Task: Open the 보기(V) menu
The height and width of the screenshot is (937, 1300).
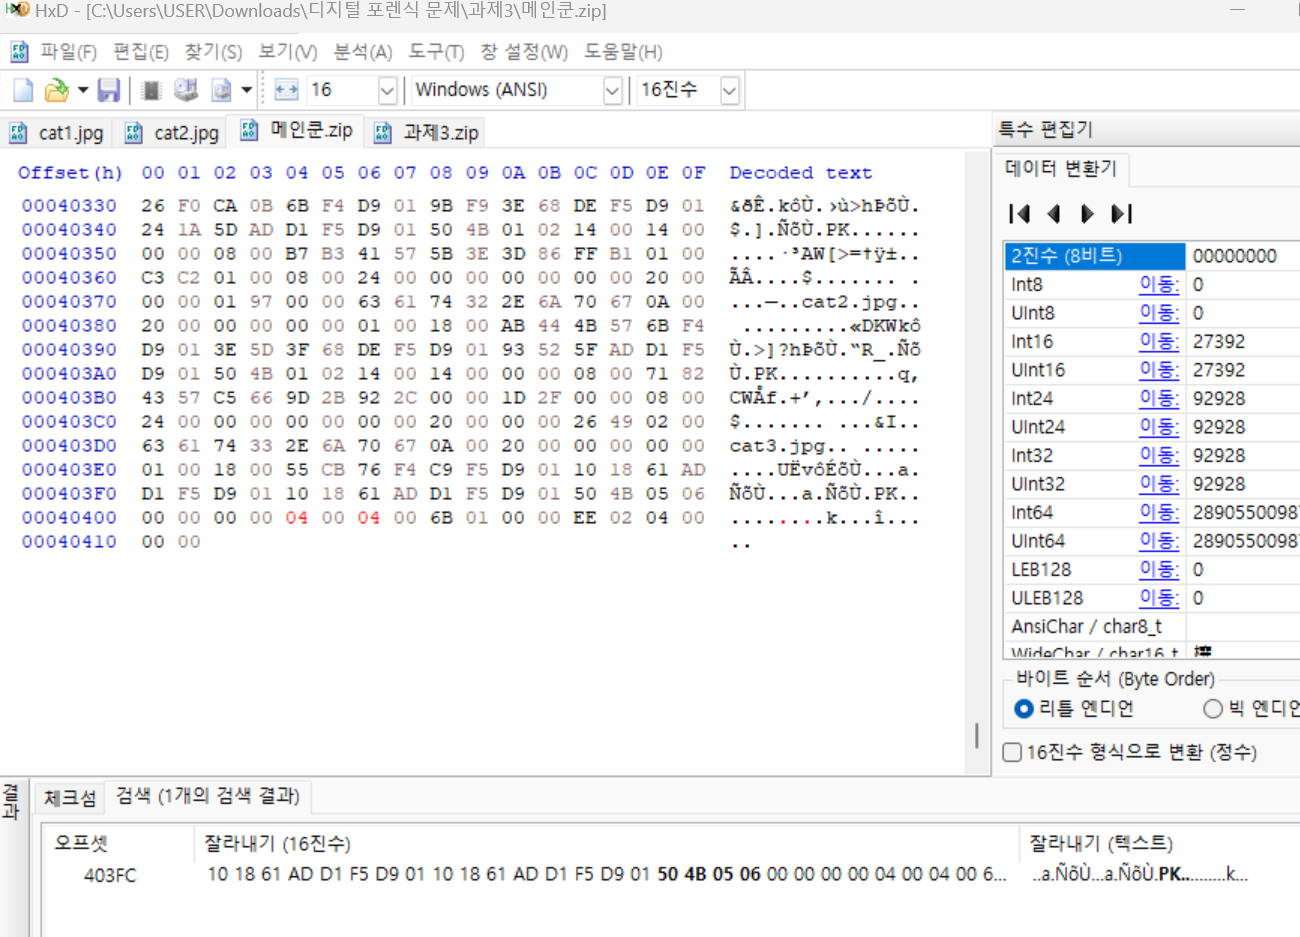Action: 288,52
